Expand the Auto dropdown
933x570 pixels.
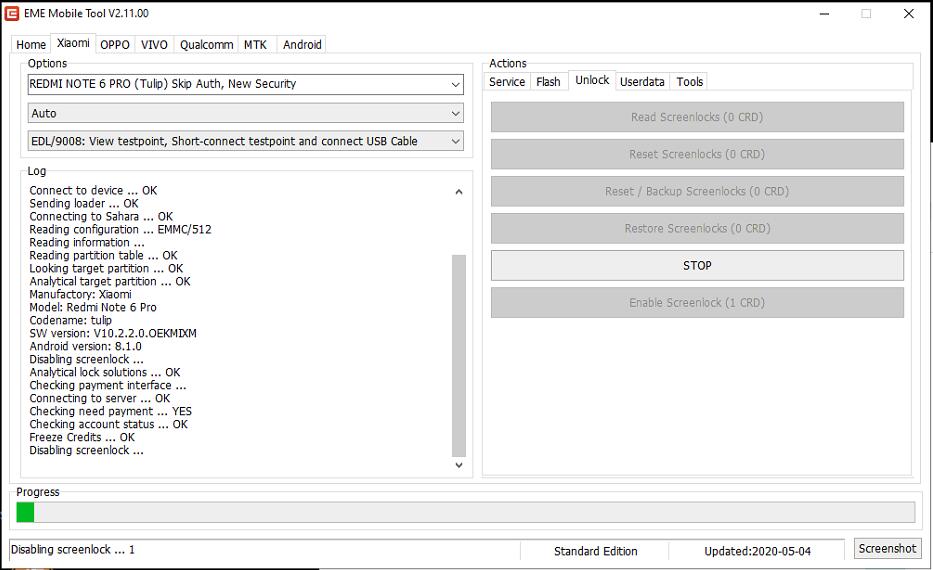pos(246,113)
